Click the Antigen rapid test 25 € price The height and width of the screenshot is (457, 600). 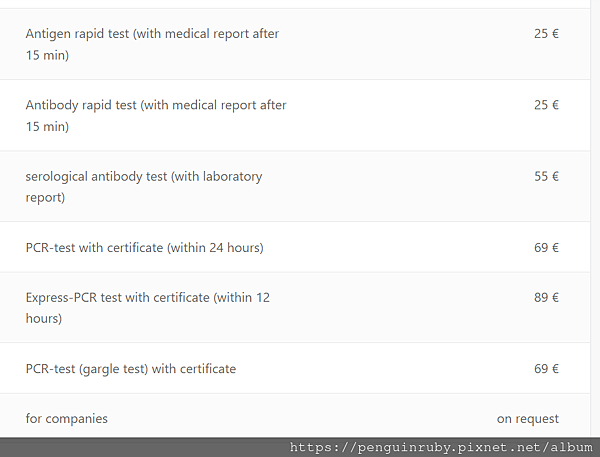[546, 34]
